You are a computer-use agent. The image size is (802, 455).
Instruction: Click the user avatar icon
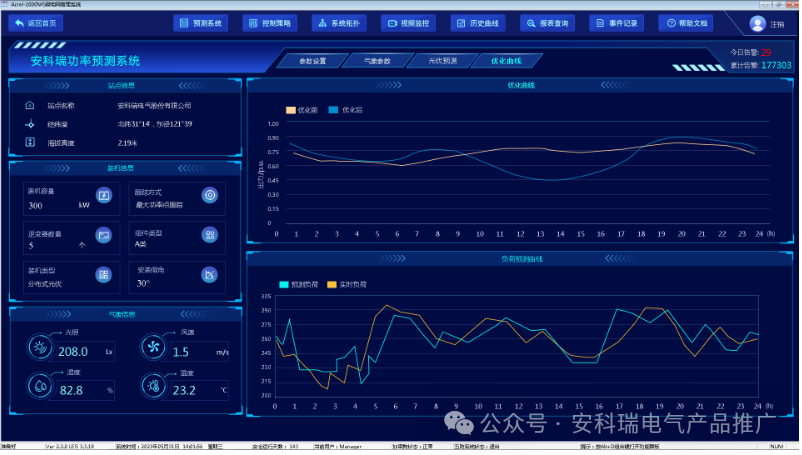[758, 24]
